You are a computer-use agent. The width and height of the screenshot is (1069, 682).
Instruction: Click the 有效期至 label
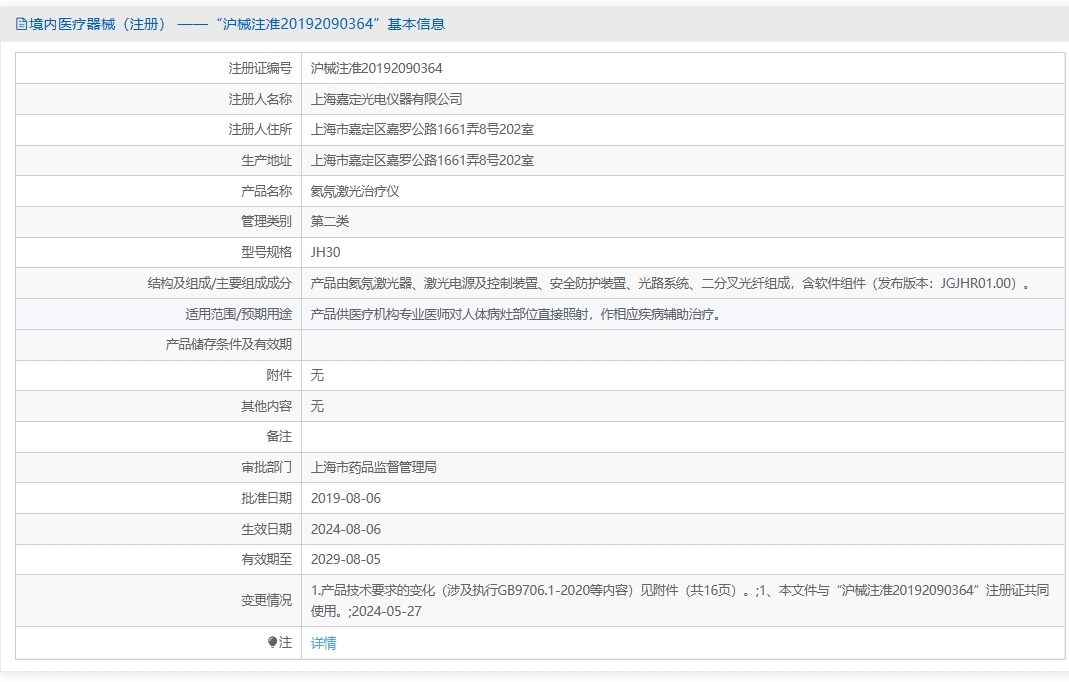266,559
